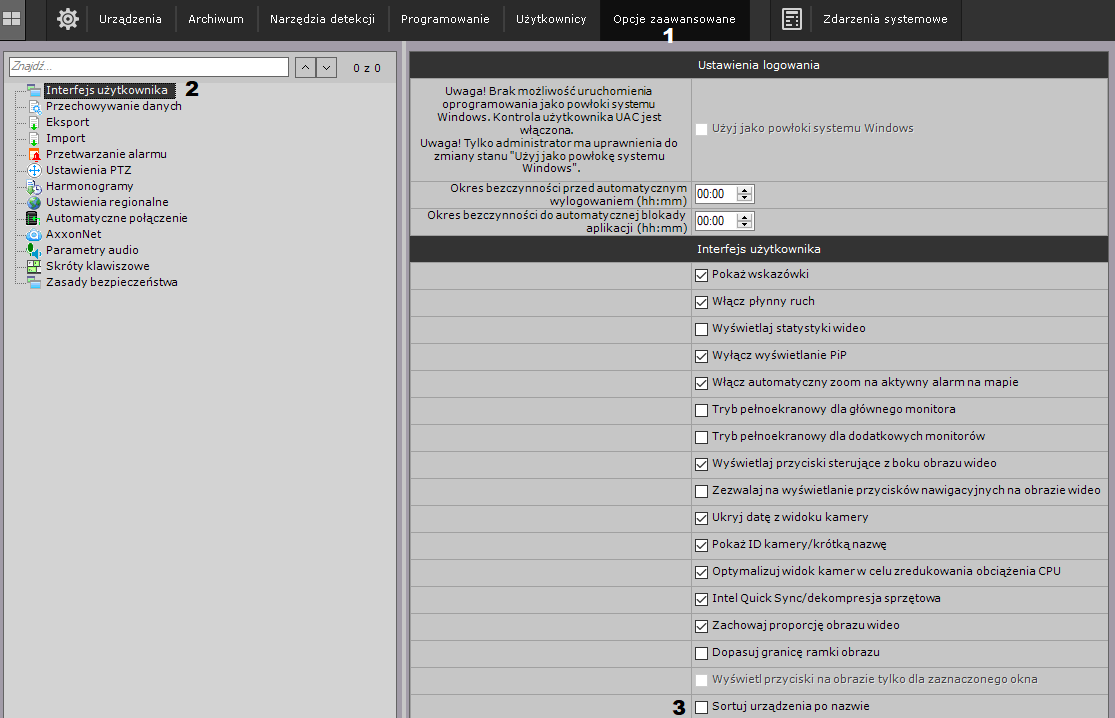
Task: Enable Wyświetlaj statystyki wideo checkbox
Action: [701, 328]
